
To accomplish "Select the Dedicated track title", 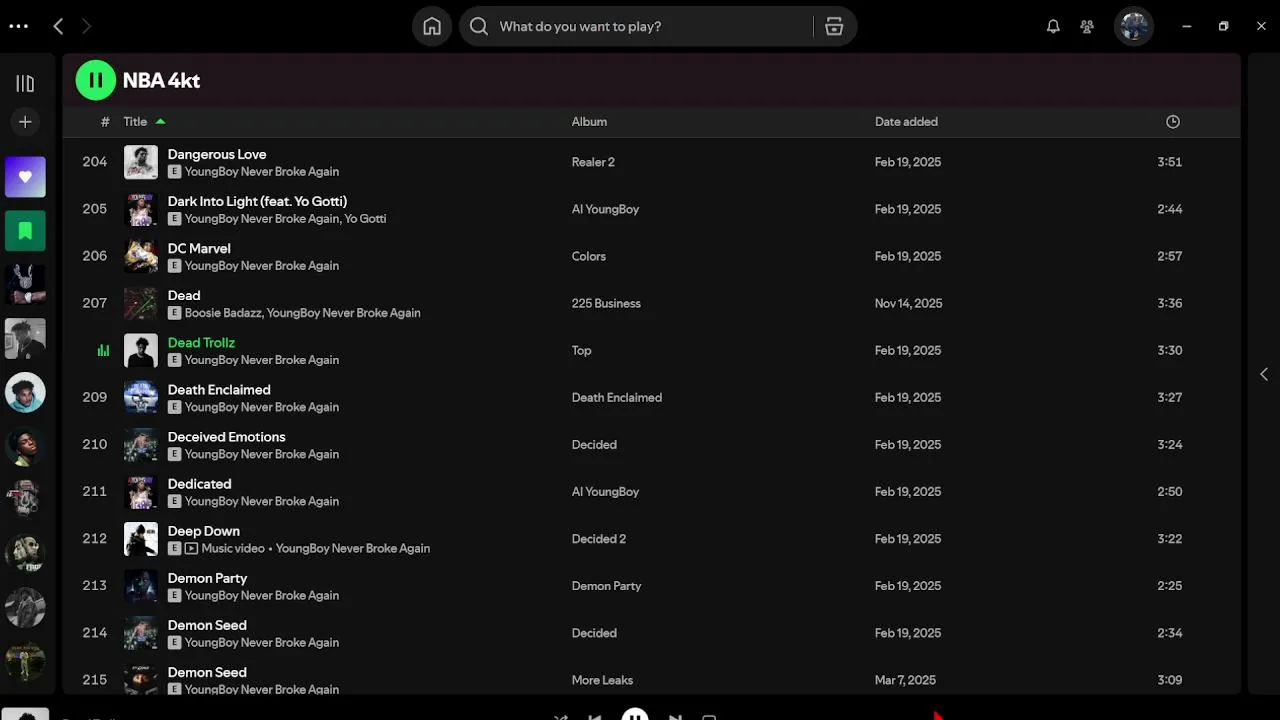I will pos(199,483).
